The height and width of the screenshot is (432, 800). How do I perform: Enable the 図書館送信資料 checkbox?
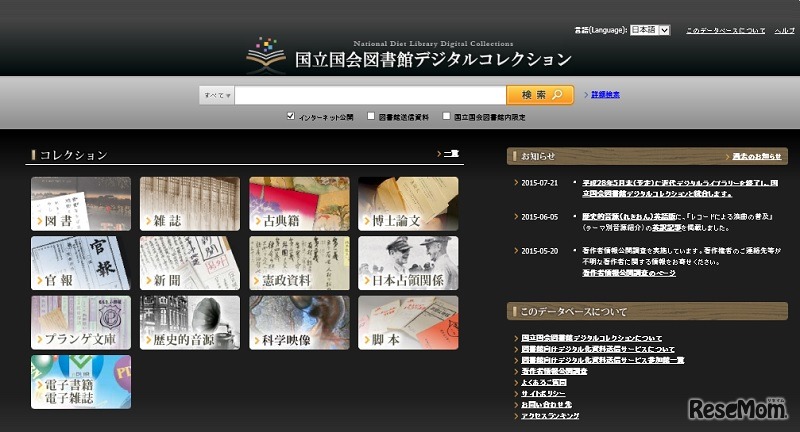tap(371, 116)
